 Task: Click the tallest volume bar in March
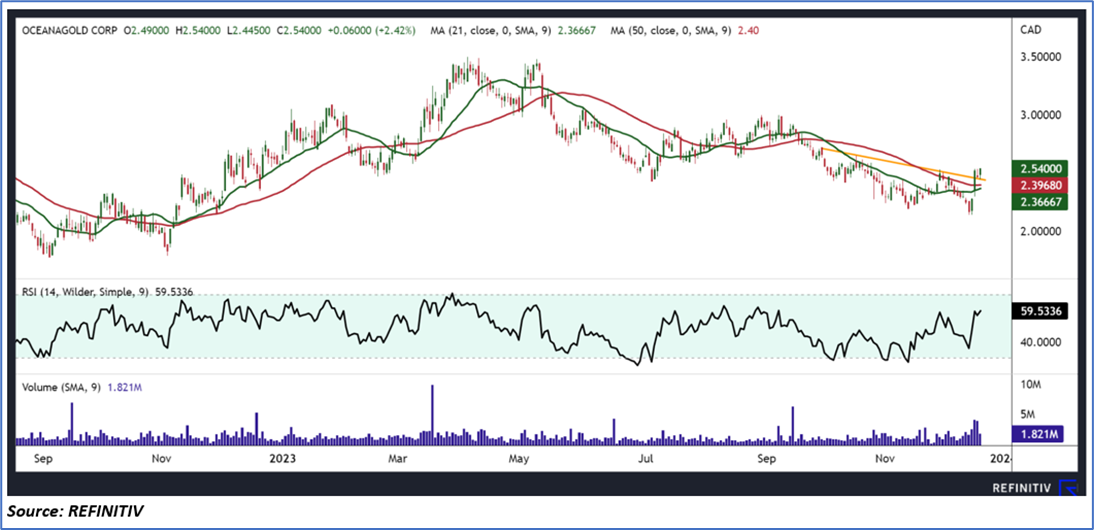433,415
